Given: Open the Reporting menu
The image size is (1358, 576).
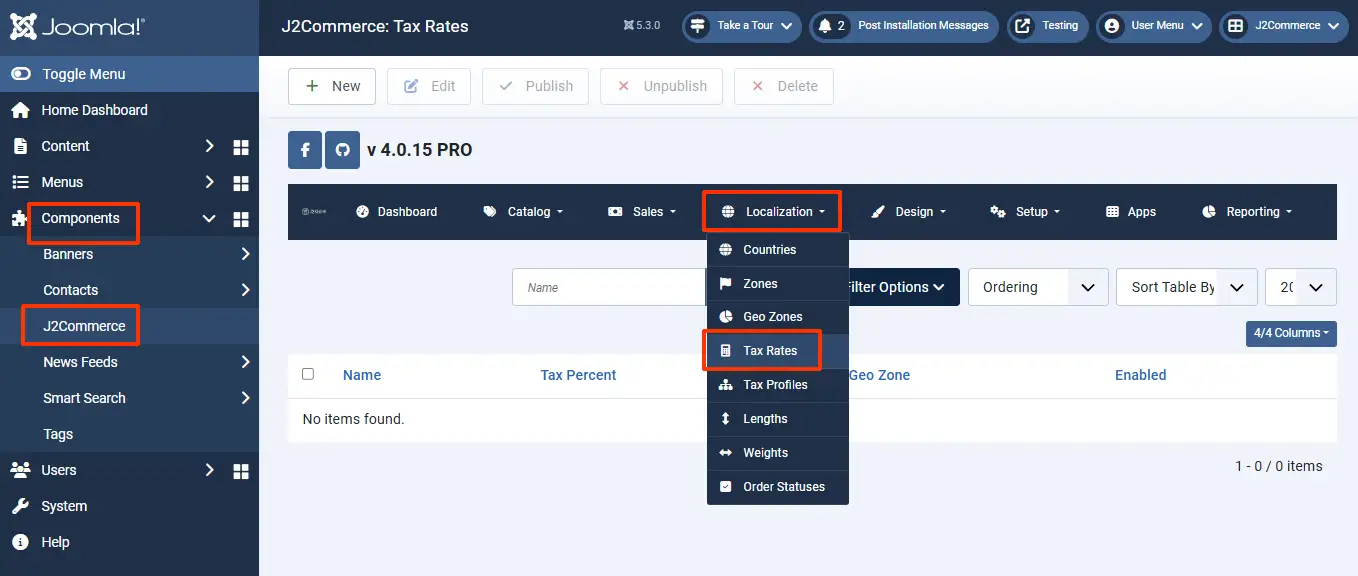Looking at the screenshot, I should pyautogui.click(x=1247, y=212).
